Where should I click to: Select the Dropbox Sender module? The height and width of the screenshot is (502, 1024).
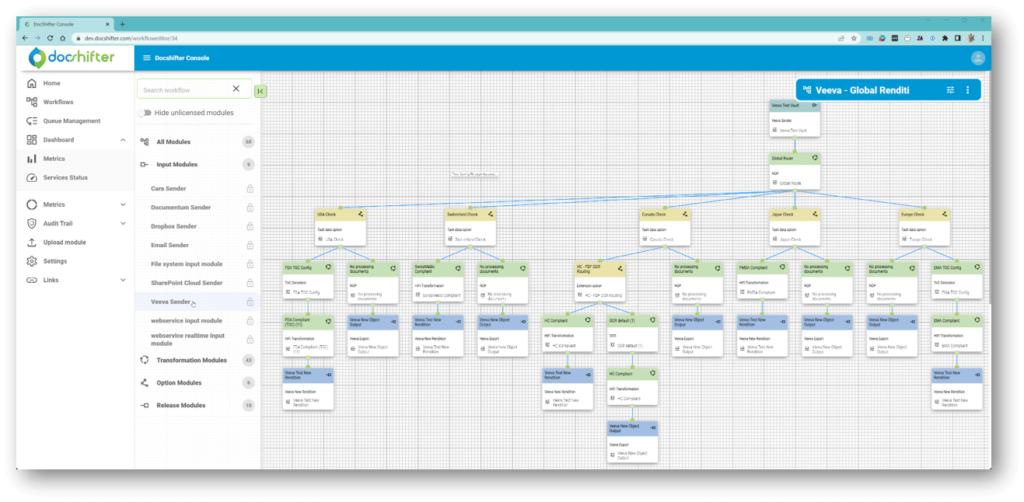(x=174, y=227)
